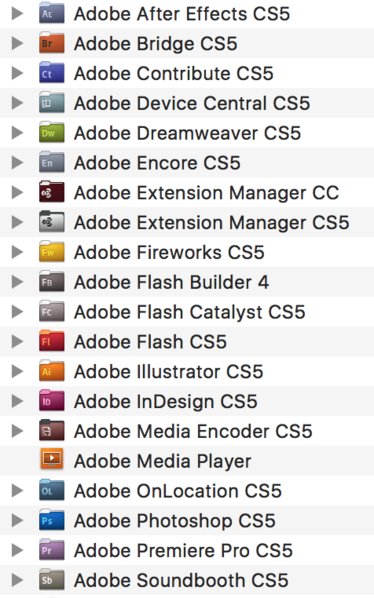Expand the Adobe Device Central CS5 disclosure triangle
The width and height of the screenshot is (374, 598).
(18, 103)
